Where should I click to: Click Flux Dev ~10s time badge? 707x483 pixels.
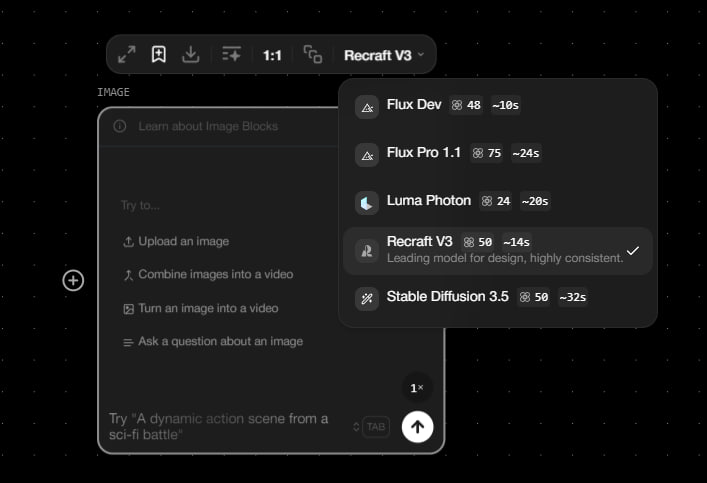(505, 105)
